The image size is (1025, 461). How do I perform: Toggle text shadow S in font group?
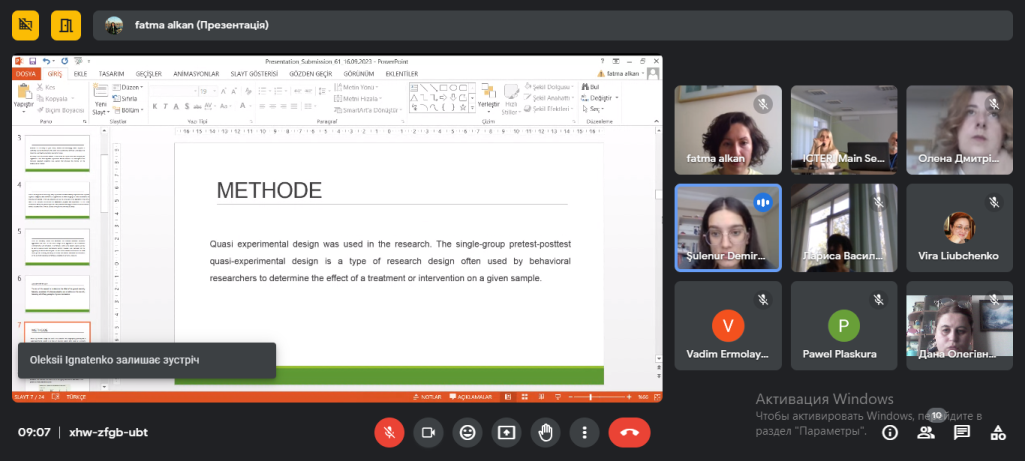pyautogui.click(x=187, y=106)
